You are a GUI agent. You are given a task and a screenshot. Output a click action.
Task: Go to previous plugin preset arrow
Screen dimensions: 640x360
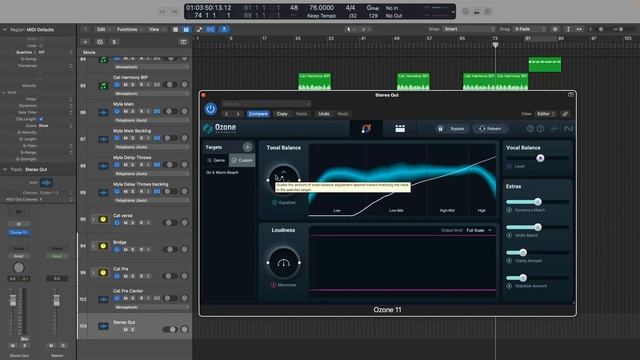pyautogui.click(x=227, y=114)
